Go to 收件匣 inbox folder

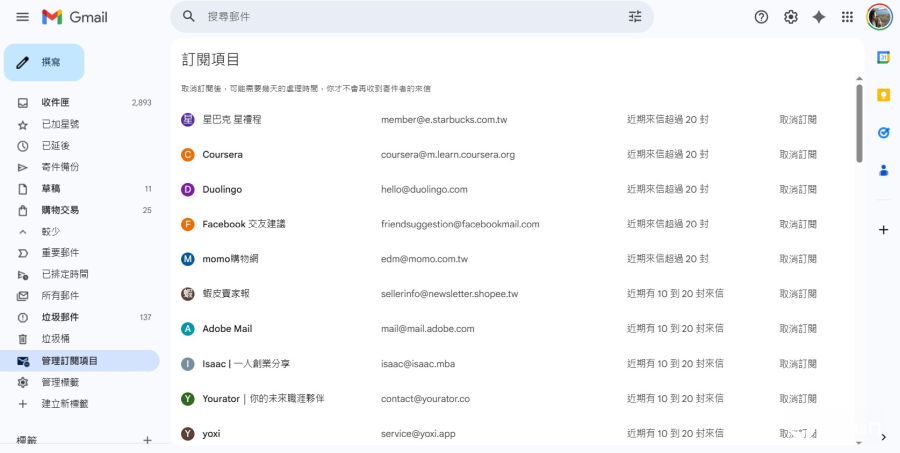pos(55,103)
